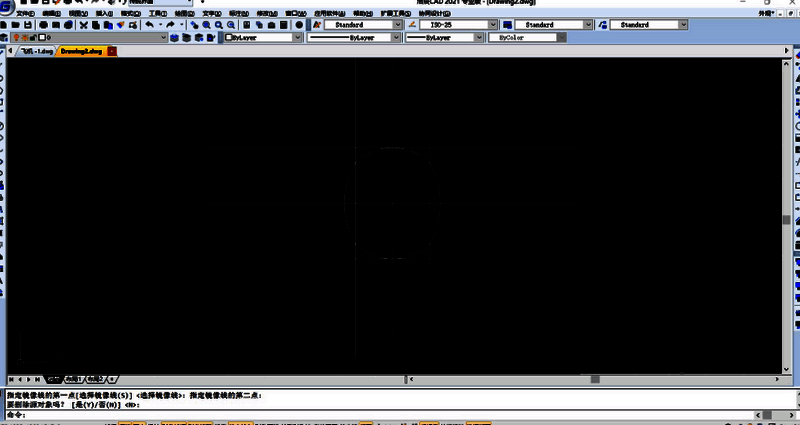
Task: Toggle the freeze sun icon for layer 0
Action: click(x=24, y=37)
